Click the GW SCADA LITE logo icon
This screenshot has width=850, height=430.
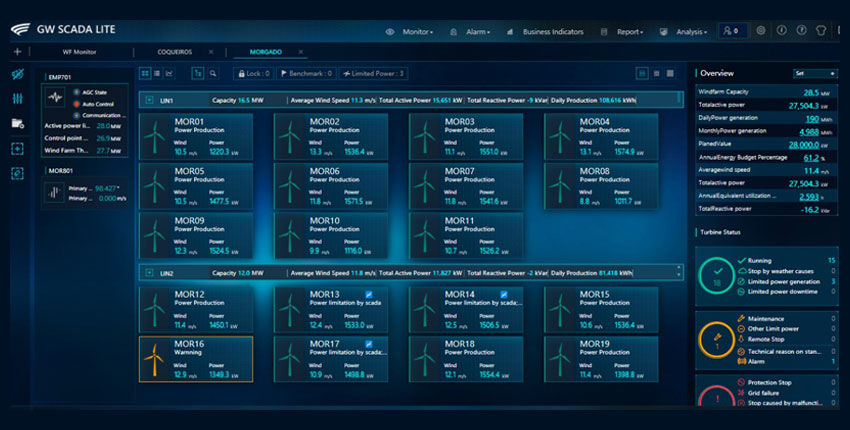tap(20, 29)
